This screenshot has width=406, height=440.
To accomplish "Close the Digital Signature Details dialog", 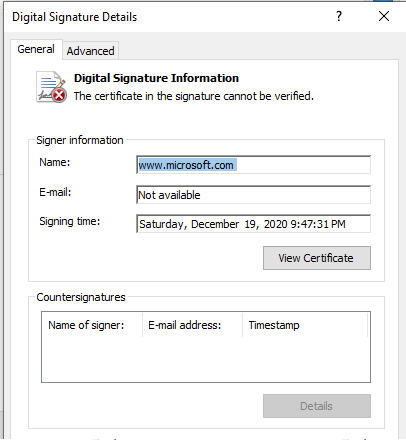I will click(384, 16).
